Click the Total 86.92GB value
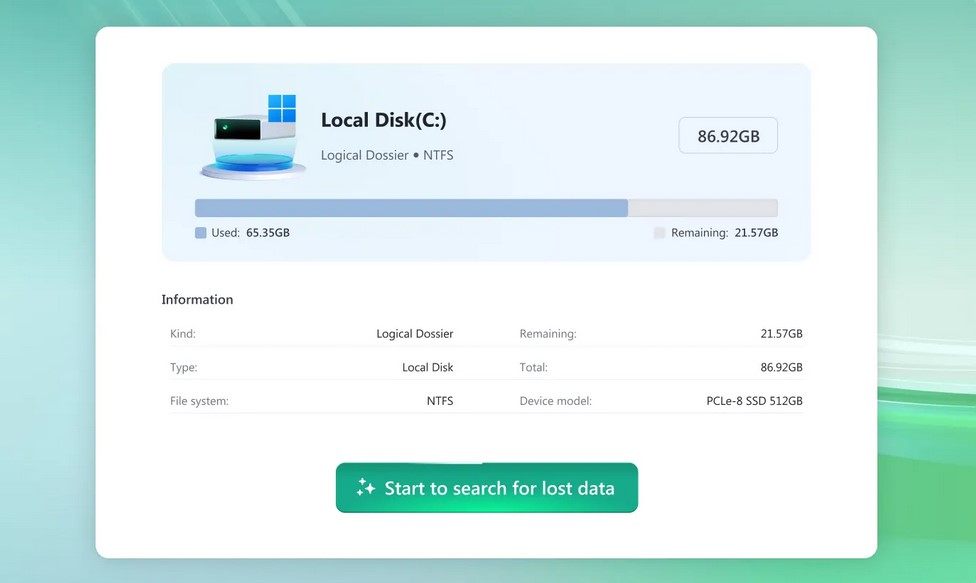 (781, 367)
